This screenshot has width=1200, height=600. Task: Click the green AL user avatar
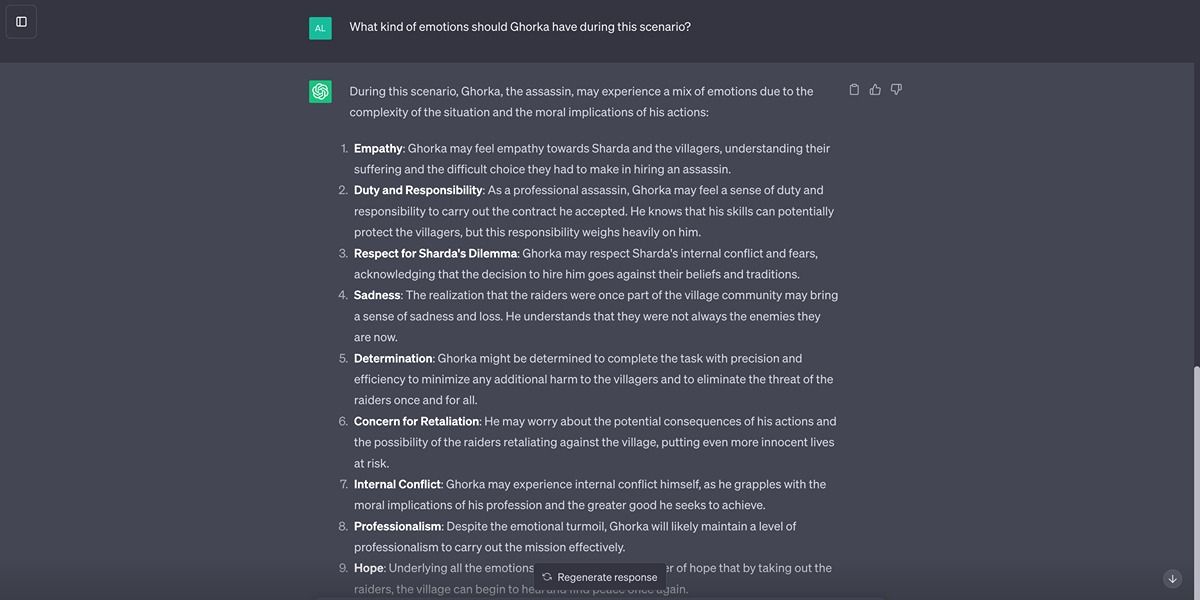tap(320, 28)
